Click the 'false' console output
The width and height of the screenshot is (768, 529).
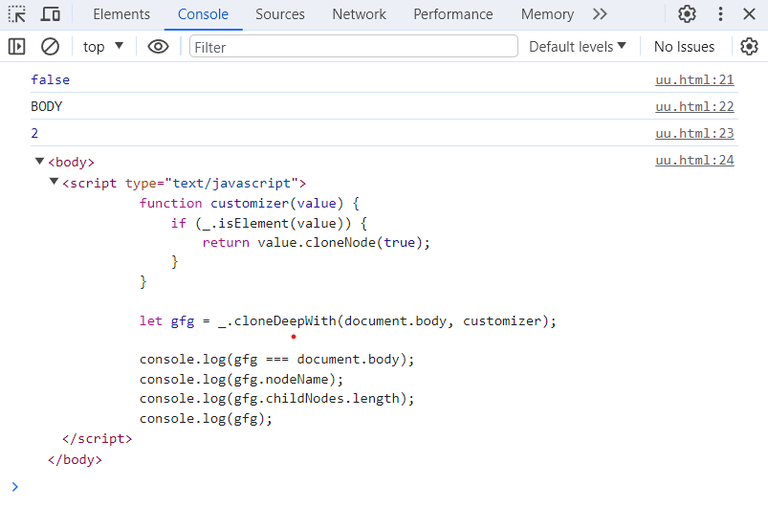tap(50, 79)
